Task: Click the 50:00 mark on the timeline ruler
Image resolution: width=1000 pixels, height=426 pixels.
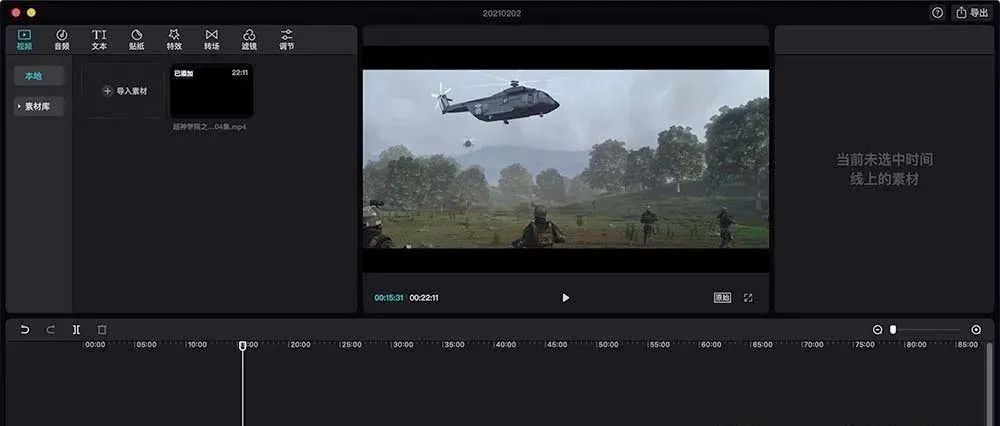Action: 608,345
